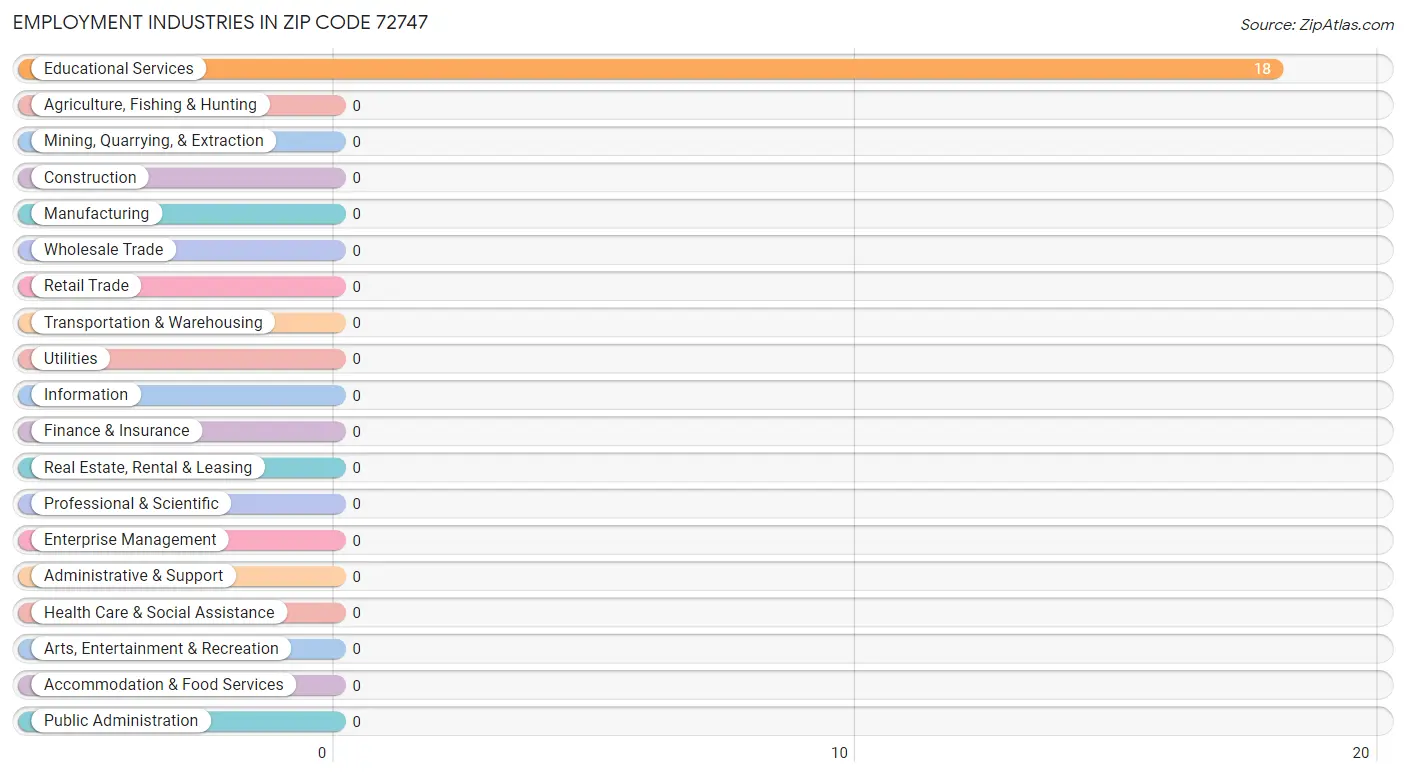The height and width of the screenshot is (776, 1406).
Task: Click the Educational Services label
Action: 119,69
